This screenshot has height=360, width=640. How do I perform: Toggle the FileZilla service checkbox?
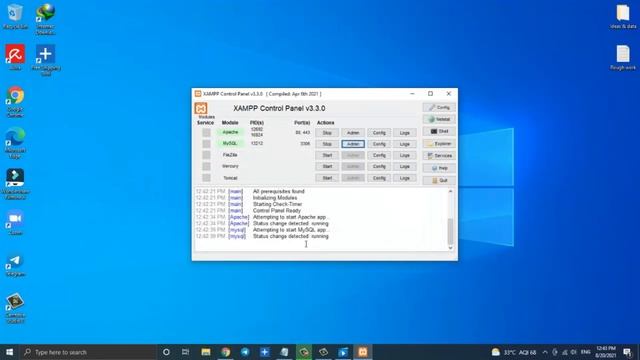206,155
